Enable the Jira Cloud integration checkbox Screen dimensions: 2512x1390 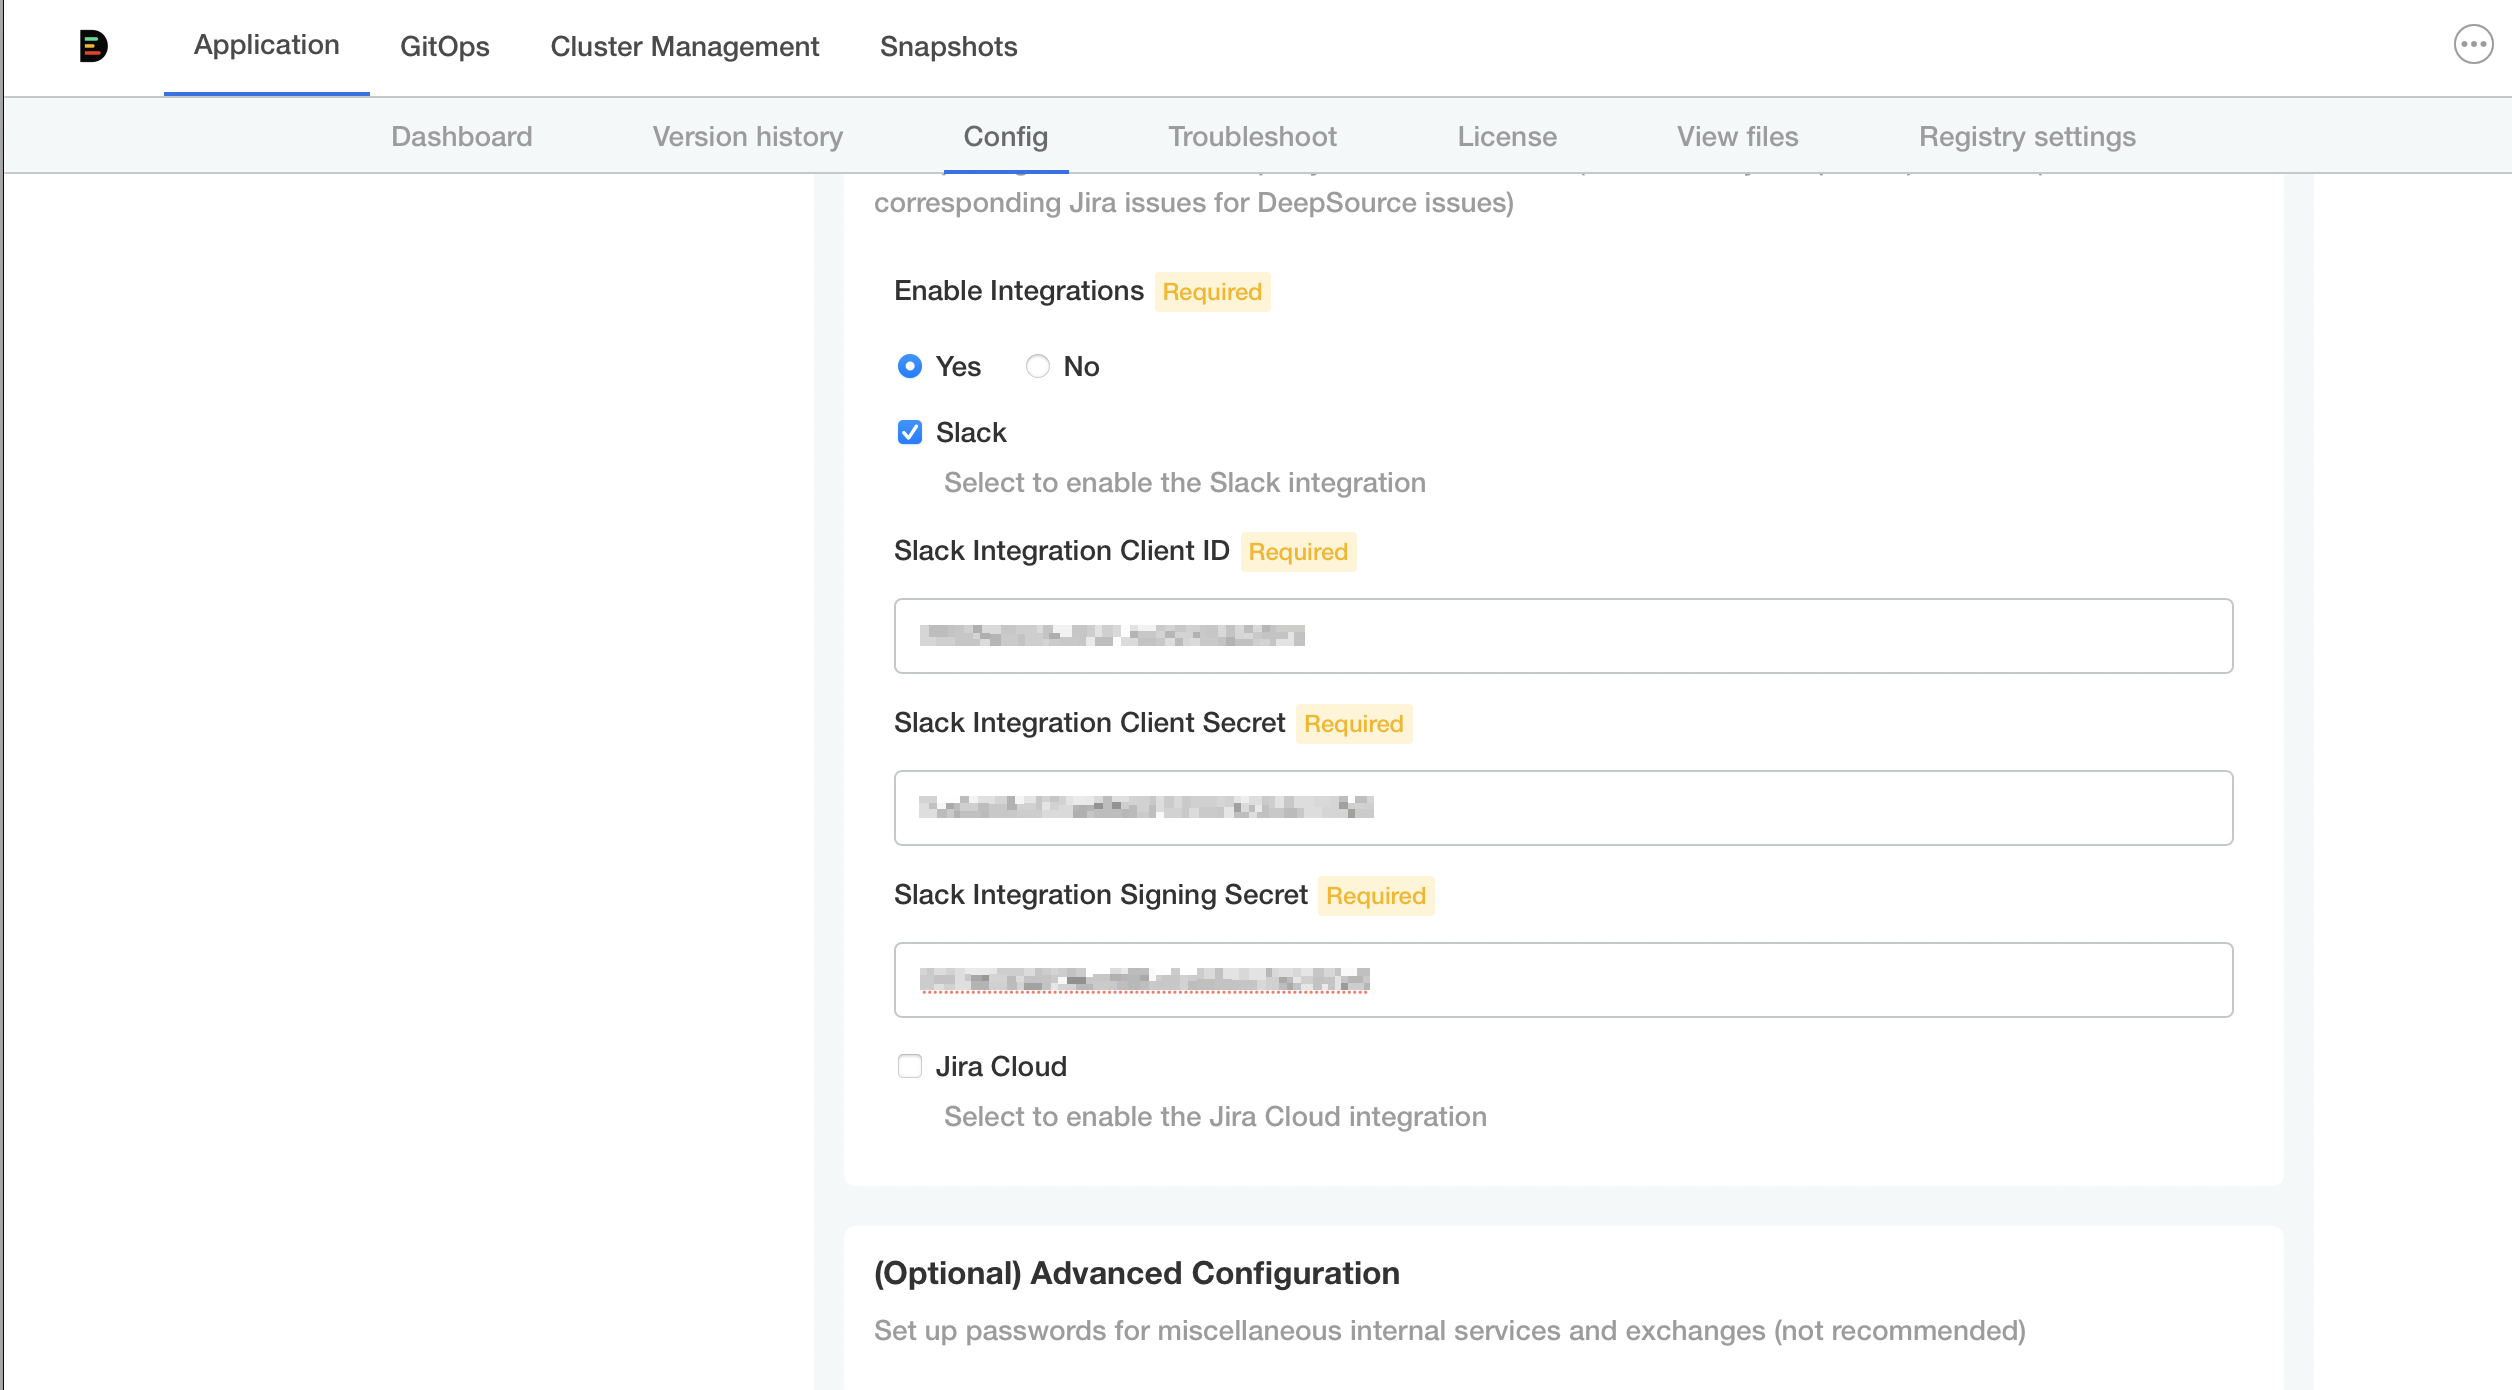click(x=909, y=1066)
